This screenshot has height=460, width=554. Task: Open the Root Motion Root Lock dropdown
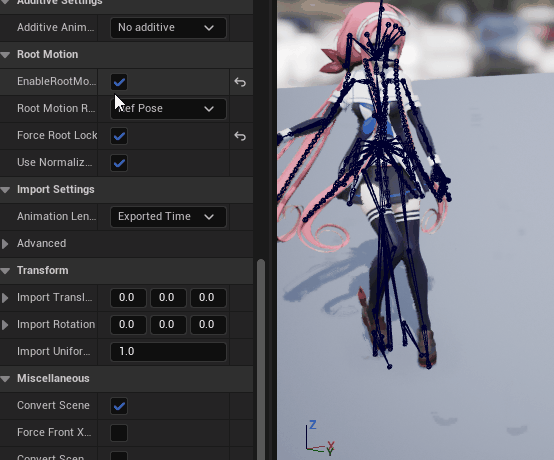click(168, 108)
